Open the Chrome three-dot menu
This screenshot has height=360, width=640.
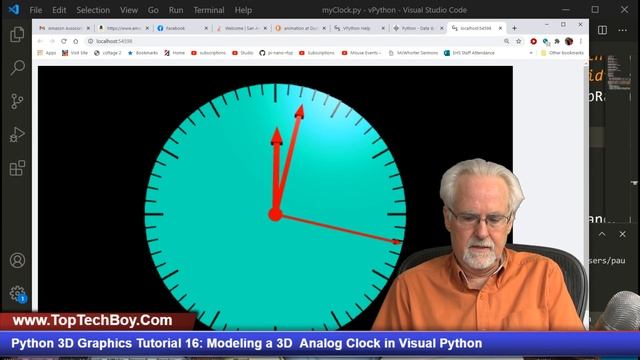pos(580,41)
